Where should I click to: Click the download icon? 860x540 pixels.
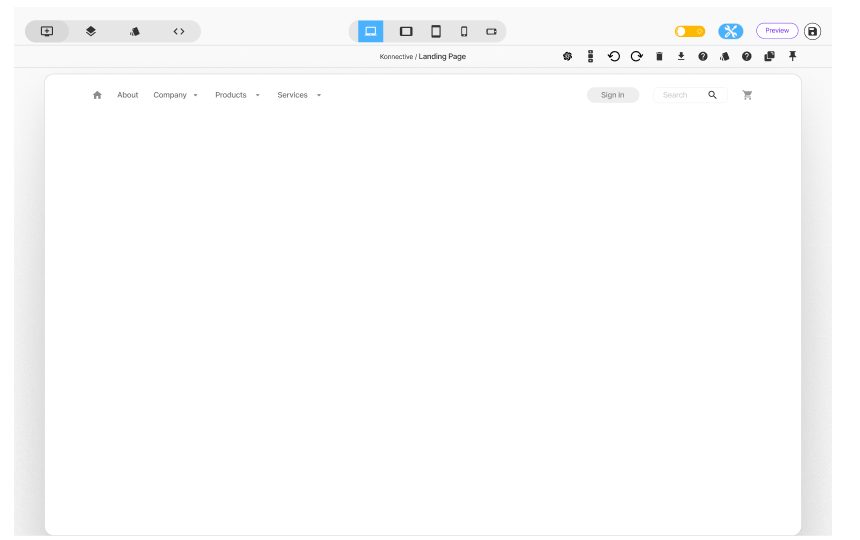[x=681, y=56]
